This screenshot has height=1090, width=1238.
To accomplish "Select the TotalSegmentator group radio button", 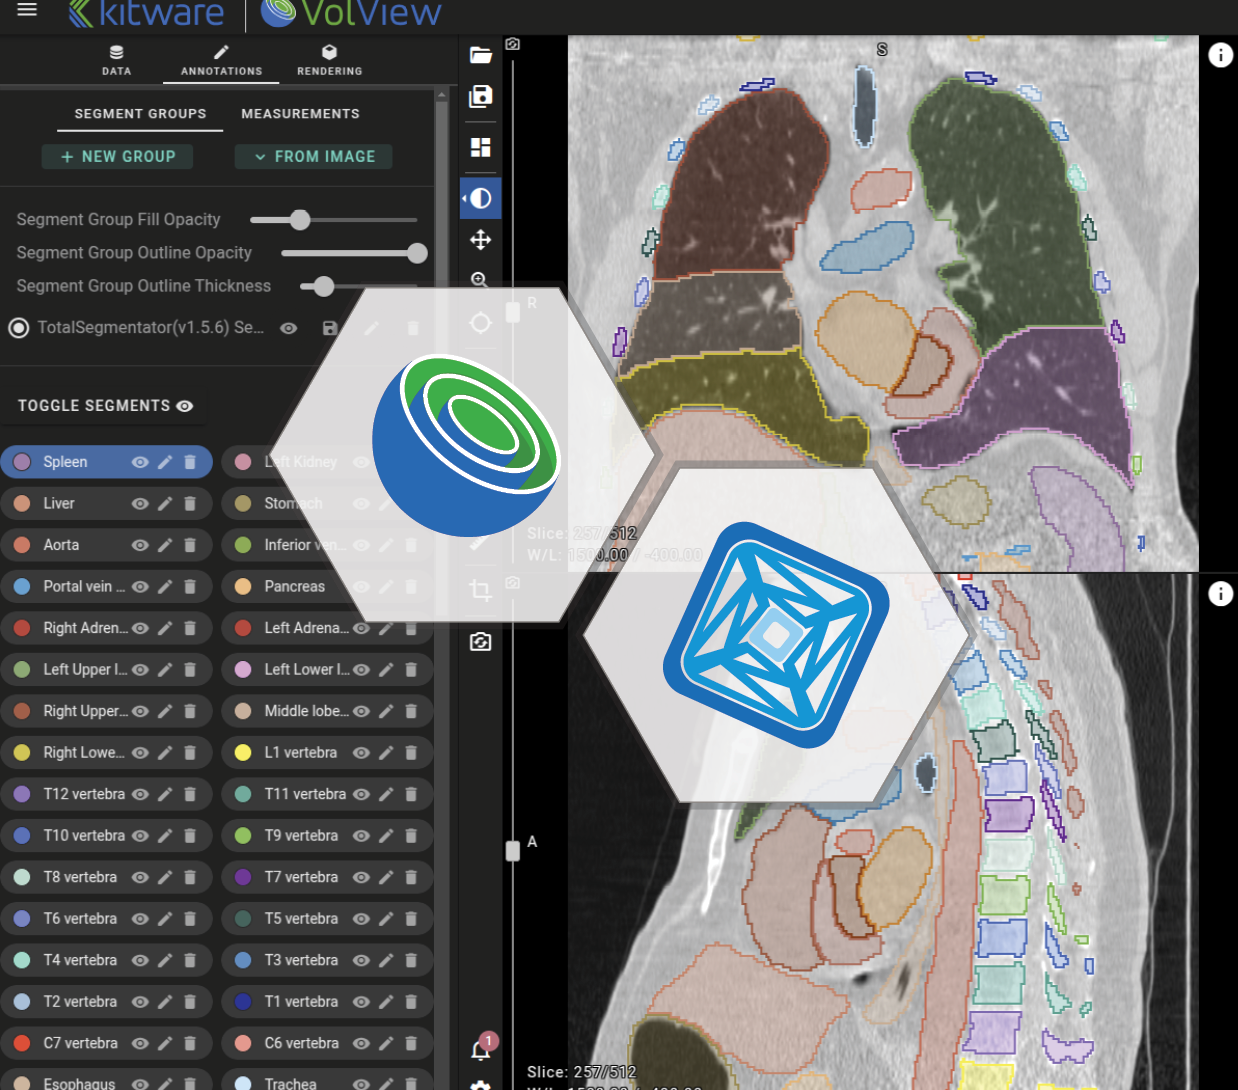I will (x=19, y=328).
